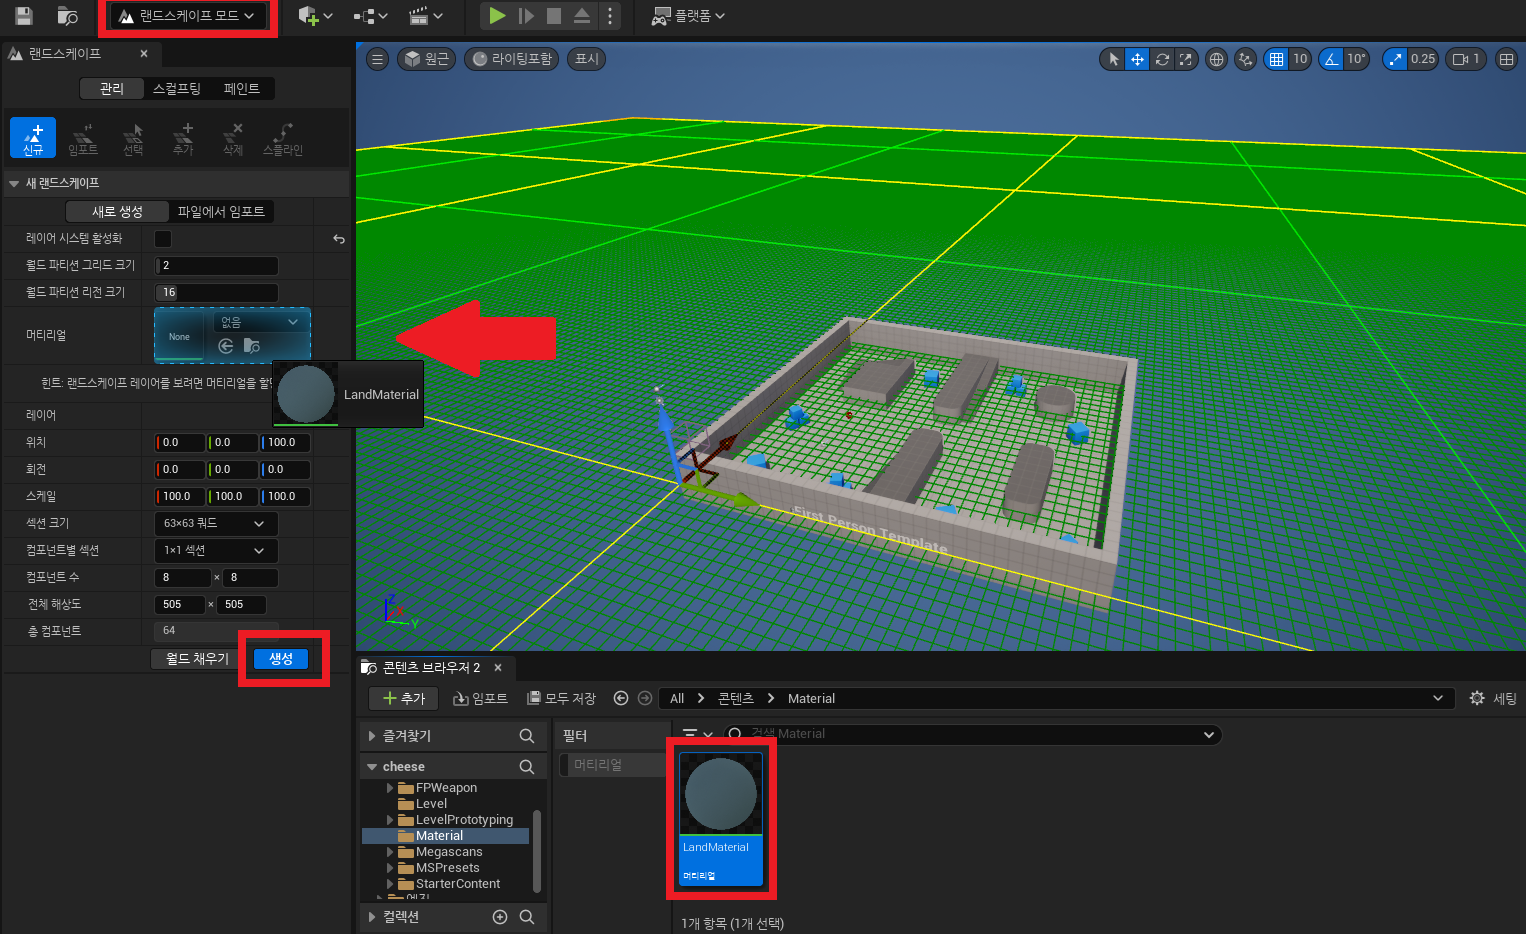
Task: Click 모두 저장 save all button
Action: click(561, 698)
